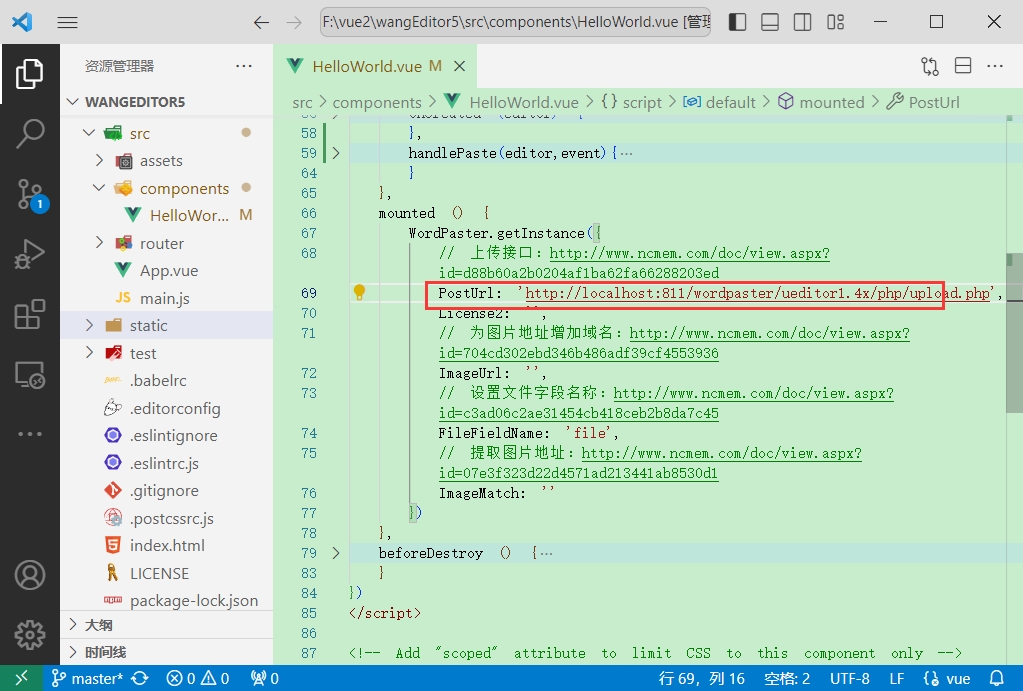Unfold the handlePaste method at line 59
Image resolution: width=1023 pixels, height=691 pixels.
(x=335, y=153)
